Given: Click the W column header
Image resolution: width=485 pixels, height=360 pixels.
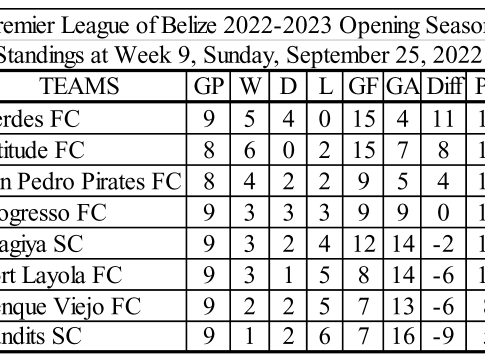Looking at the screenshot, I should click(250, 86).
